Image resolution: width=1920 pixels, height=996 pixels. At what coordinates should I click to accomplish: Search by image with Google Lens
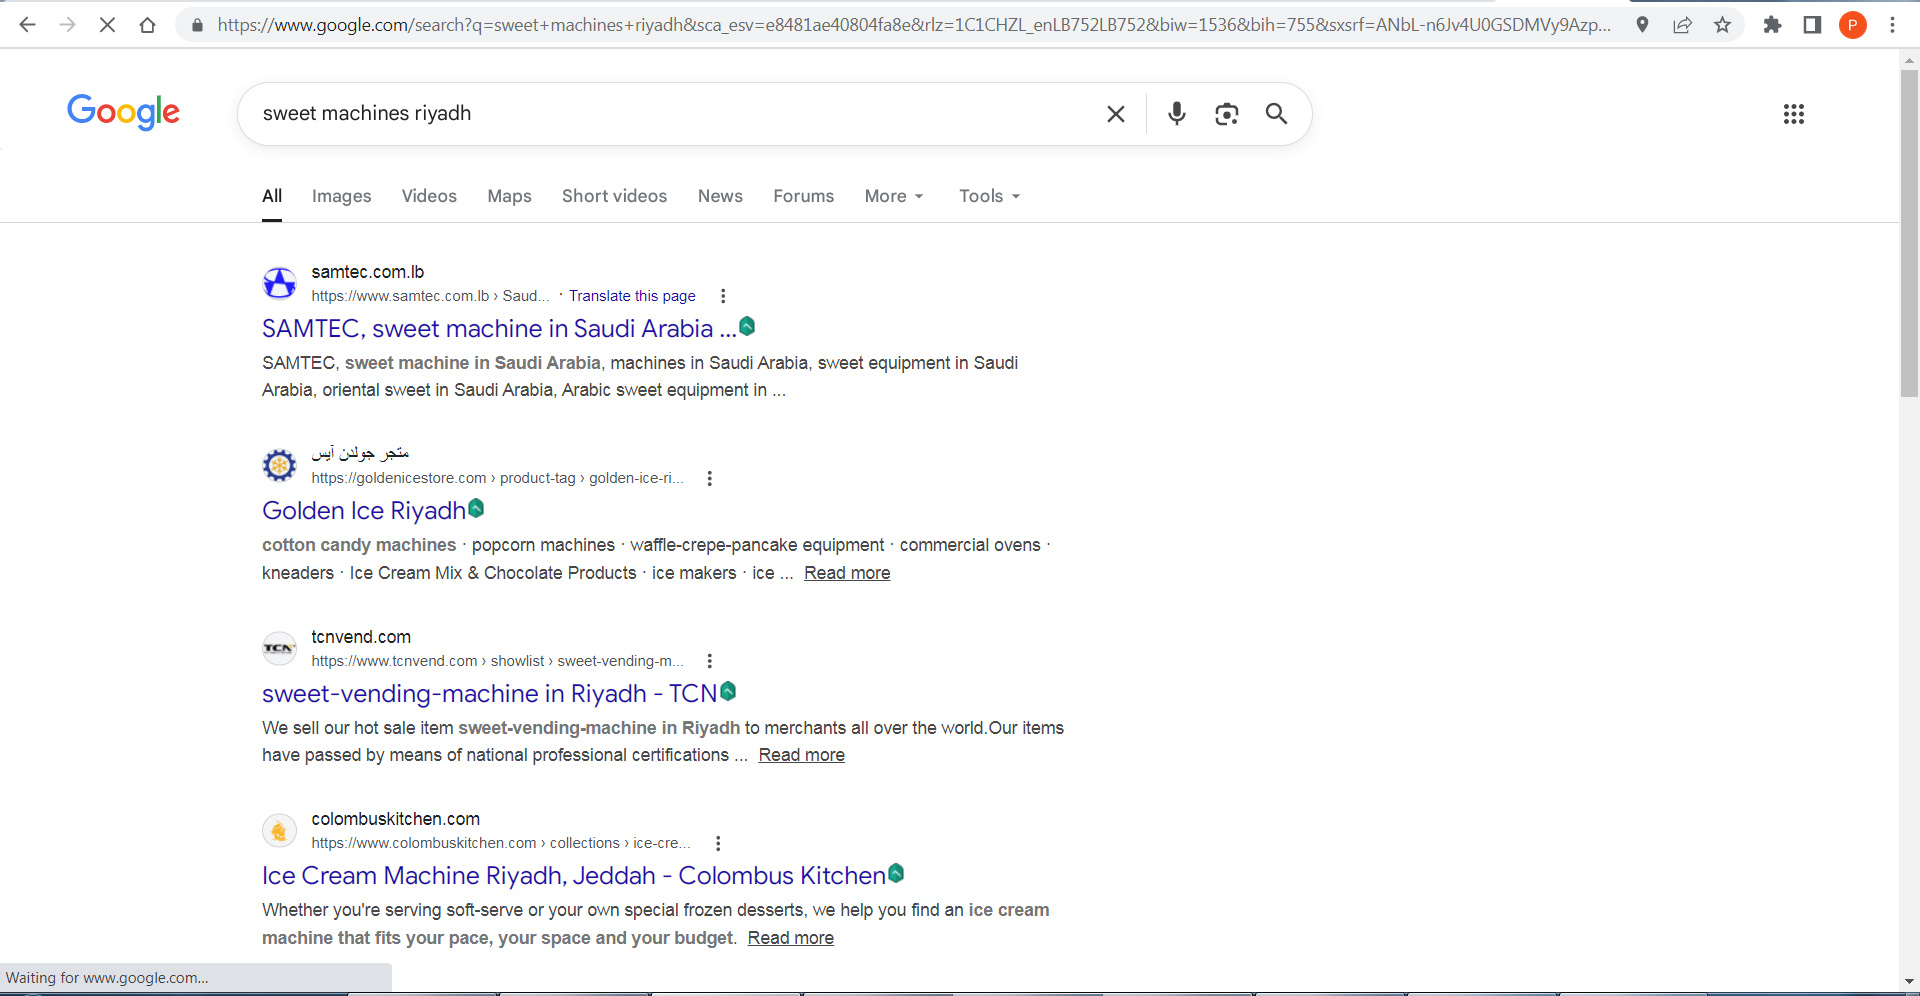pyautogui.click(x=1227, y=114)
